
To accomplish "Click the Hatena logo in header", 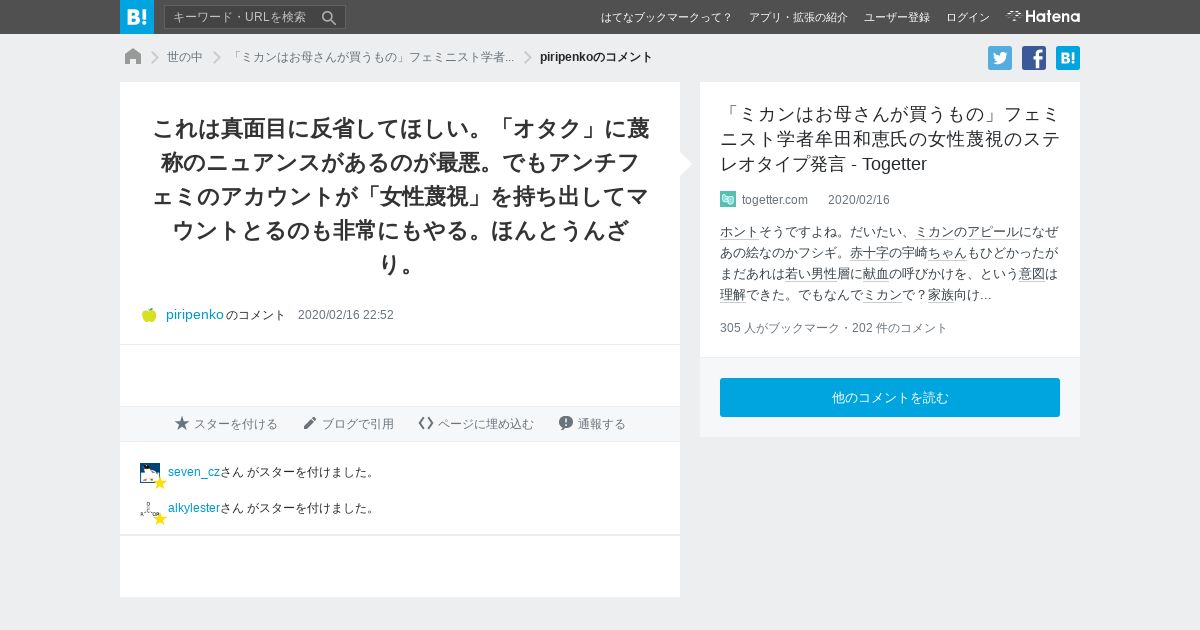I will [1043, 17].
